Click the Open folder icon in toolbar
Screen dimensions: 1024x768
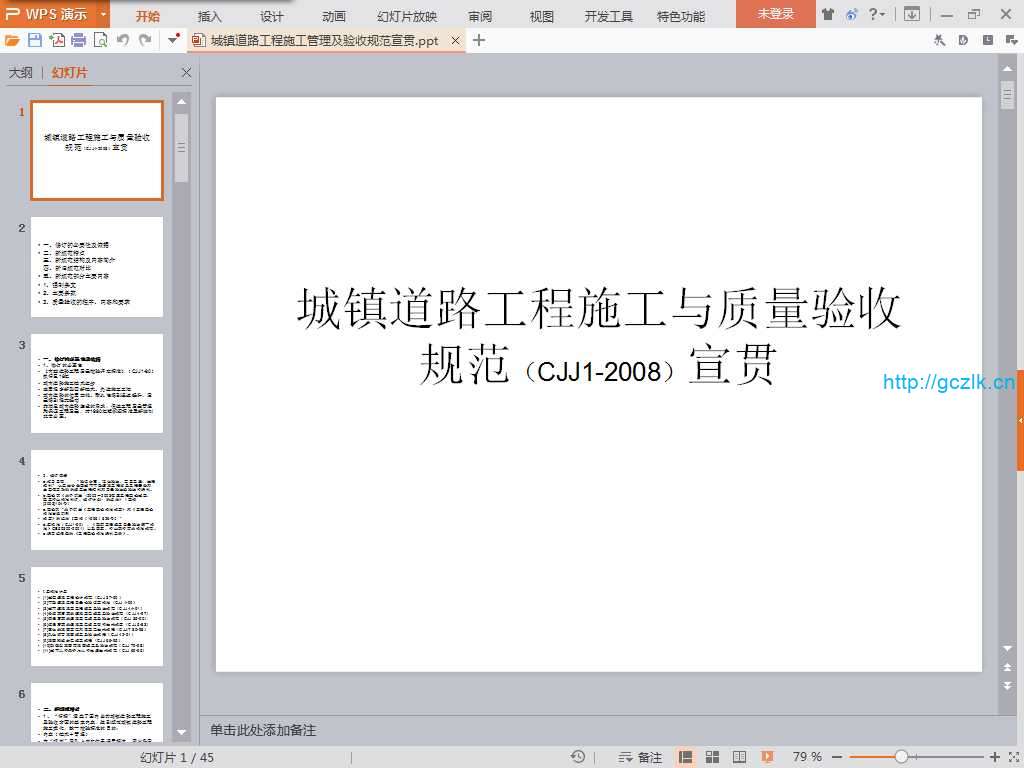coord(12,40)
